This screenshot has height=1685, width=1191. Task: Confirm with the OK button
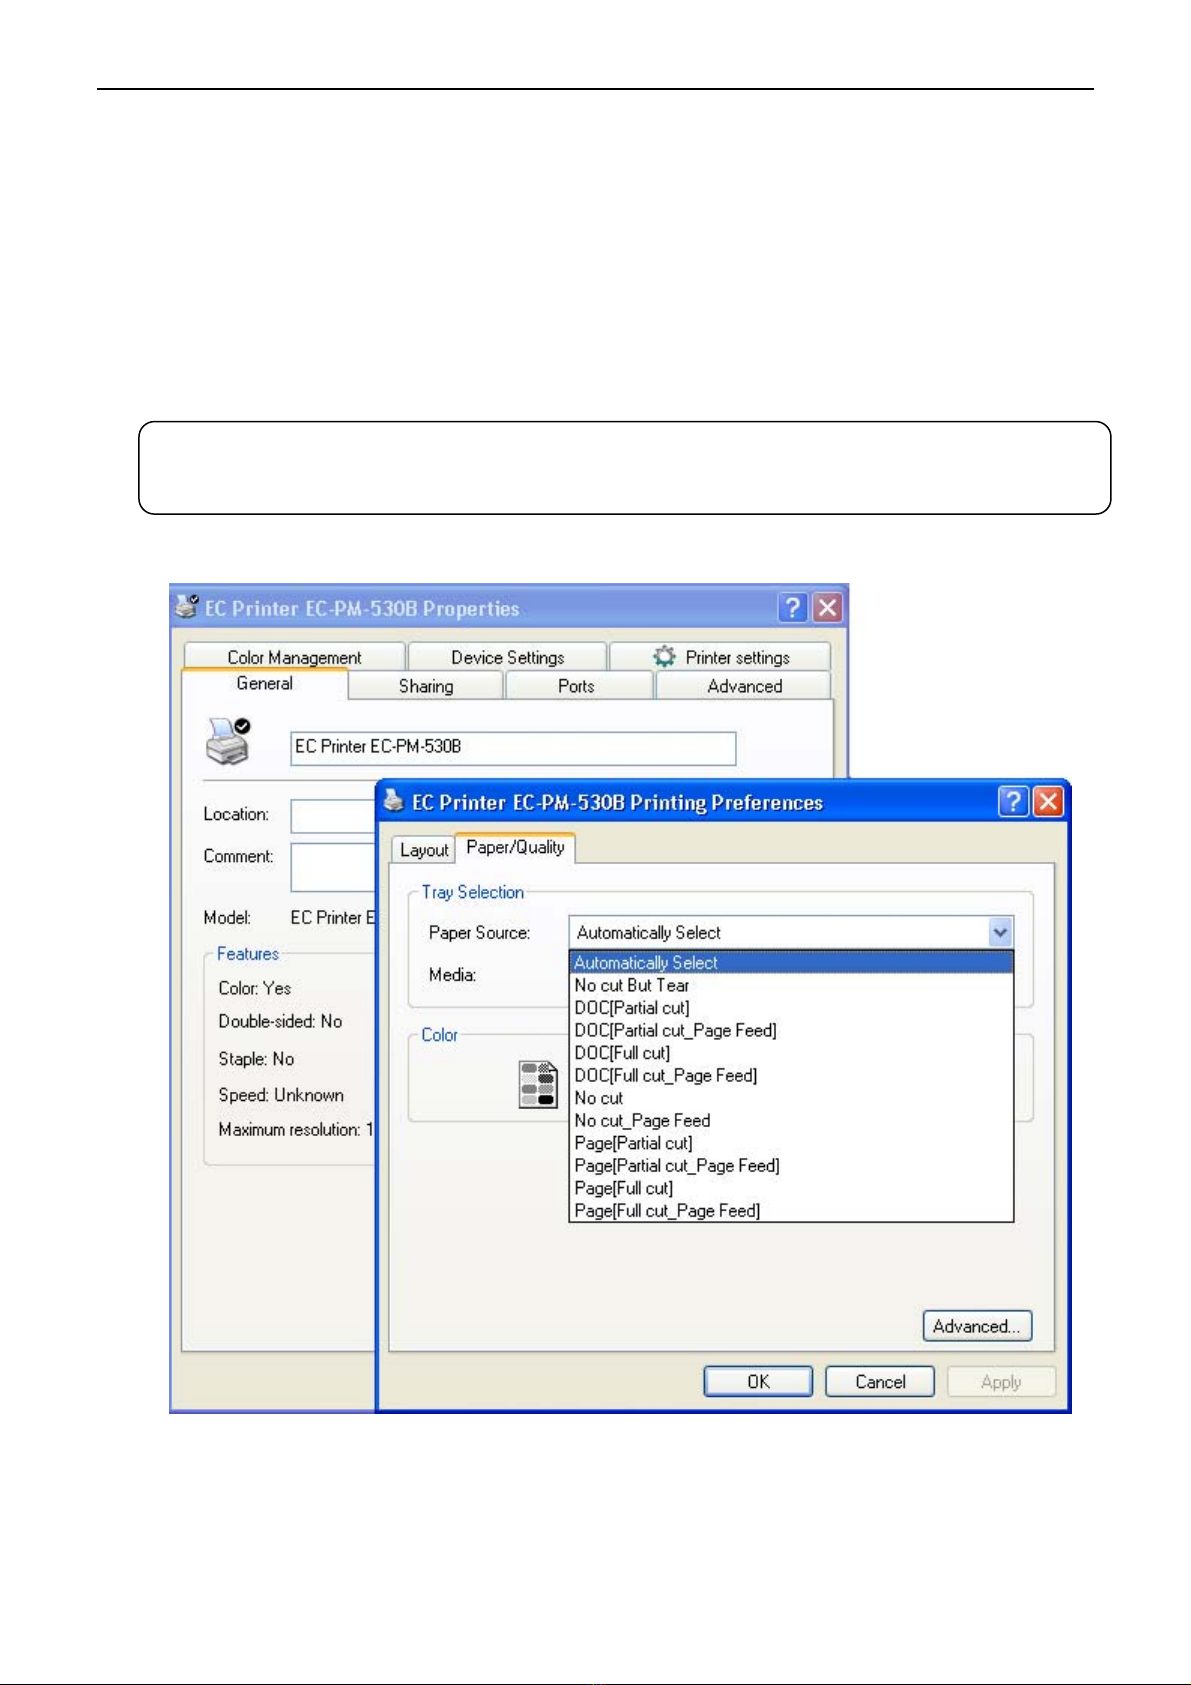759,1381
